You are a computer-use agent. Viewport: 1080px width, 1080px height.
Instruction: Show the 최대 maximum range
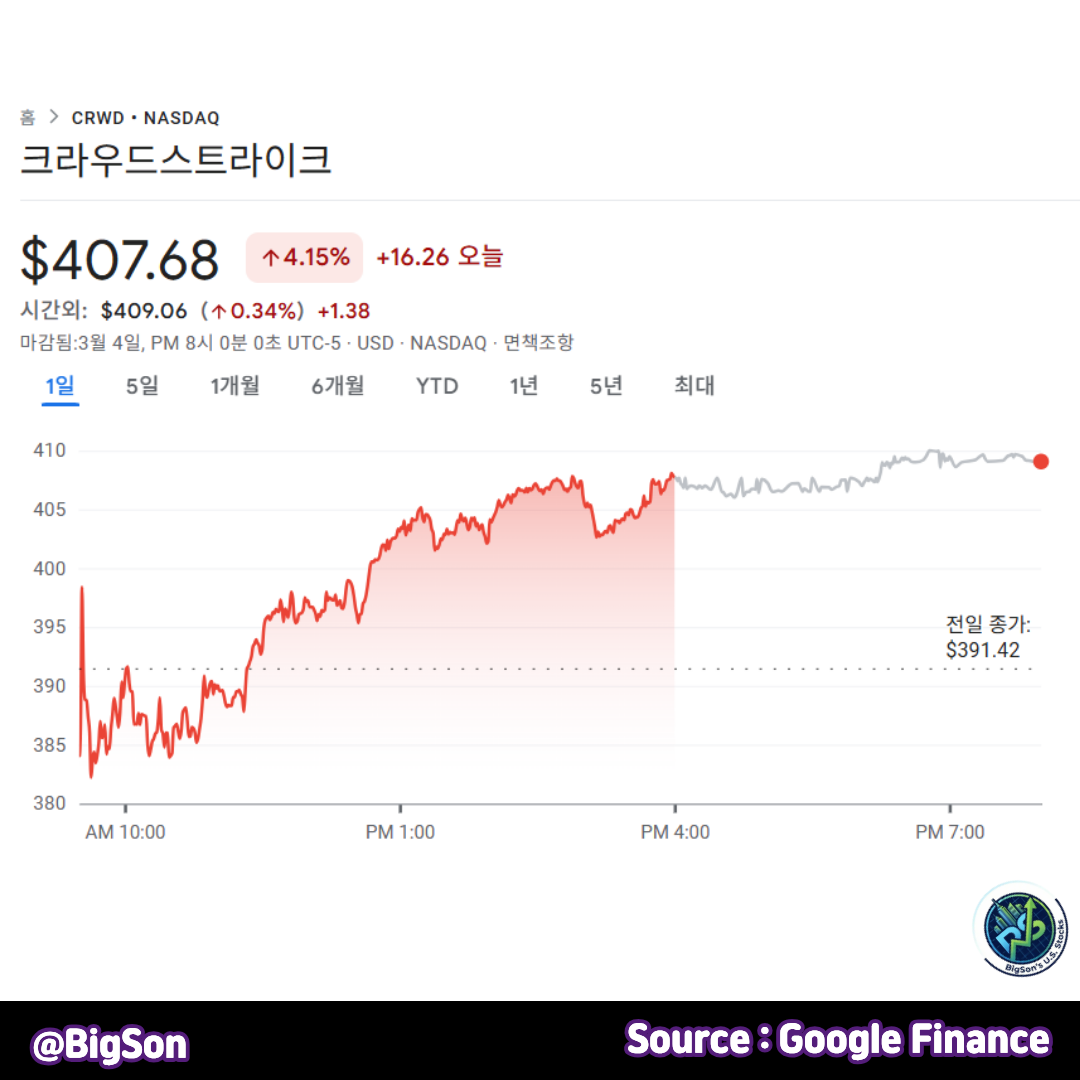(694, 386)
